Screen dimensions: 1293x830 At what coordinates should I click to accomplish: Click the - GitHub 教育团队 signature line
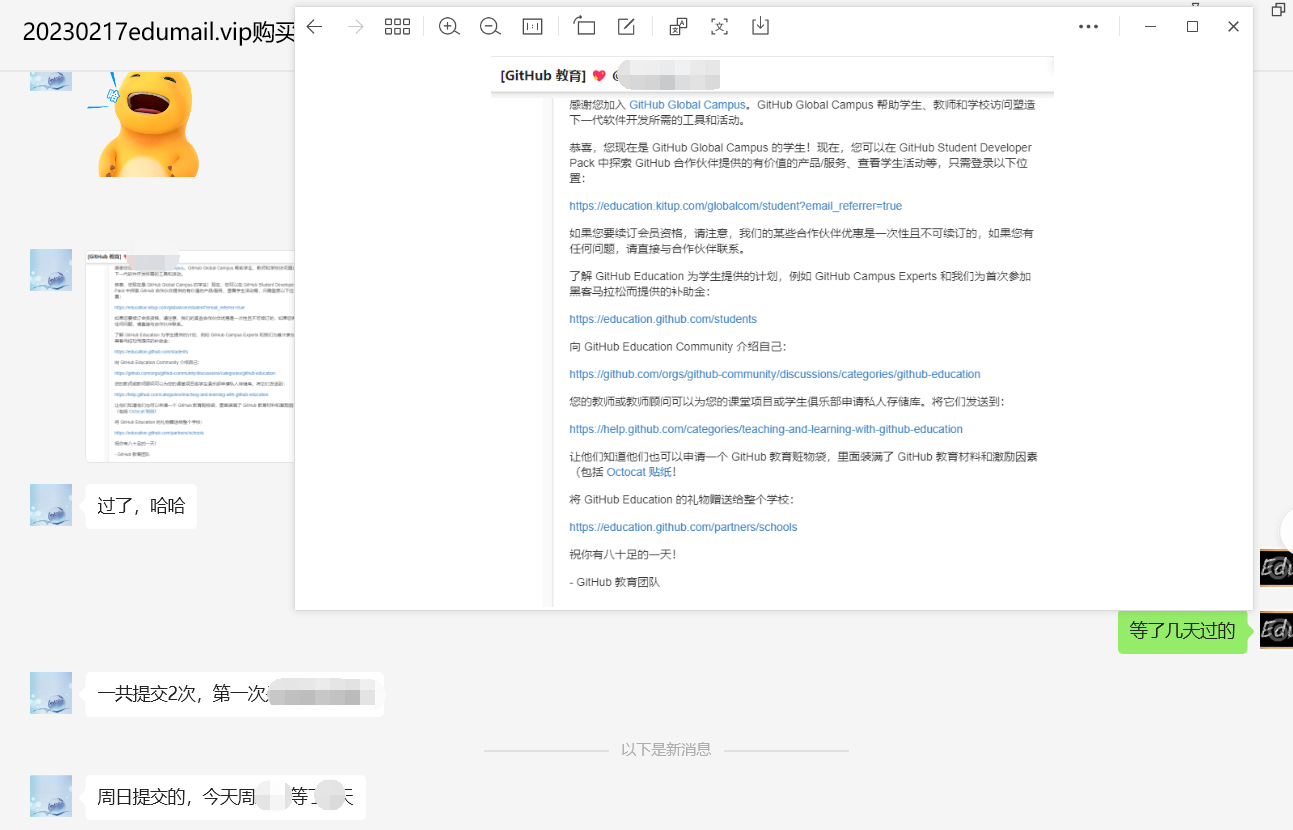click(x=614, y=582)
